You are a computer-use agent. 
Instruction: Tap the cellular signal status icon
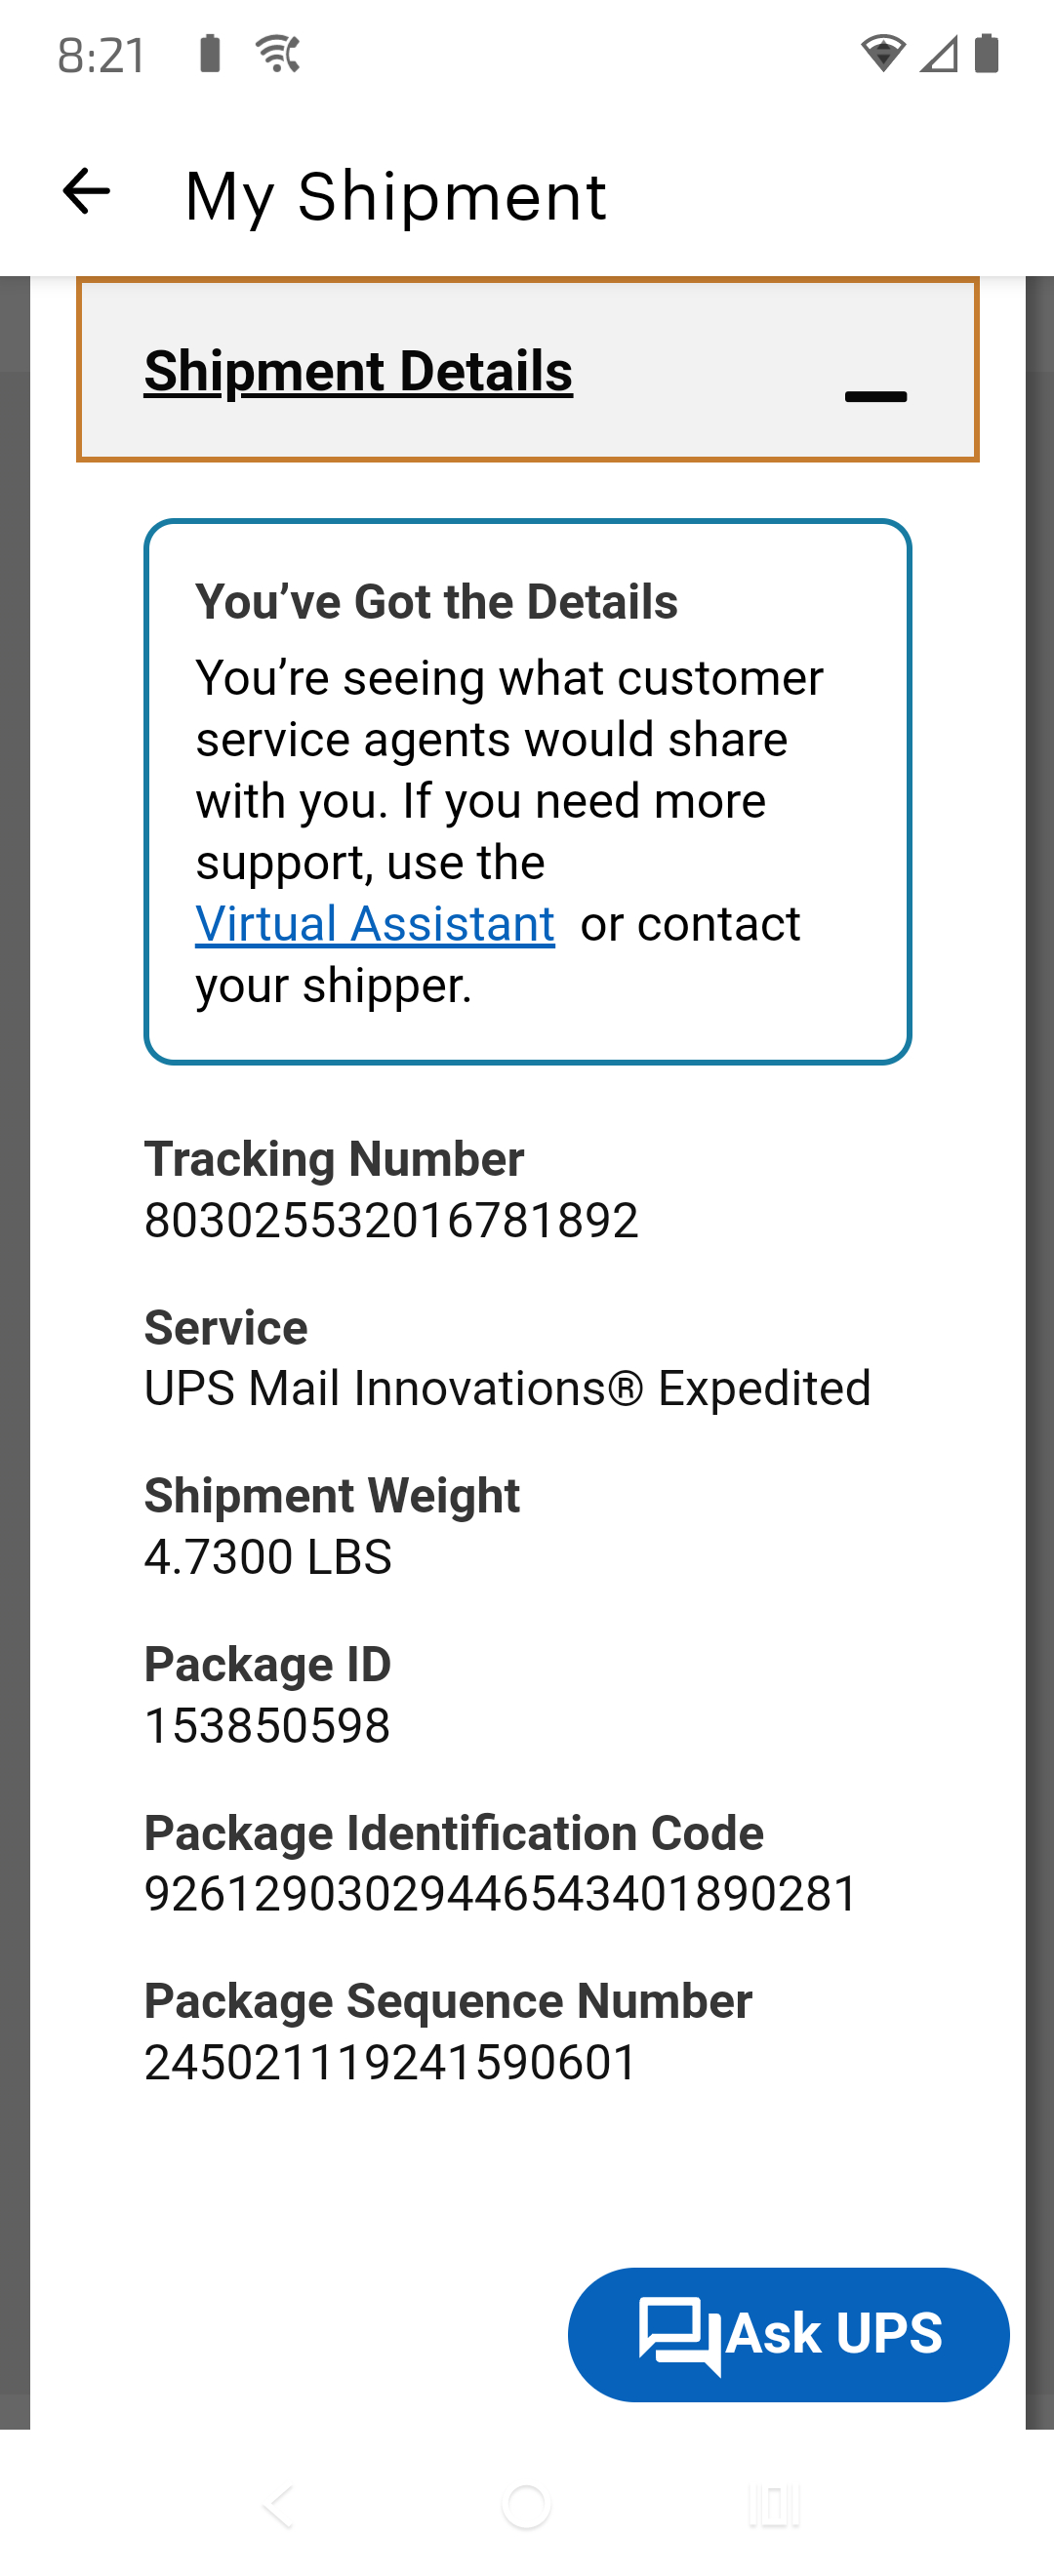point(938,54)
